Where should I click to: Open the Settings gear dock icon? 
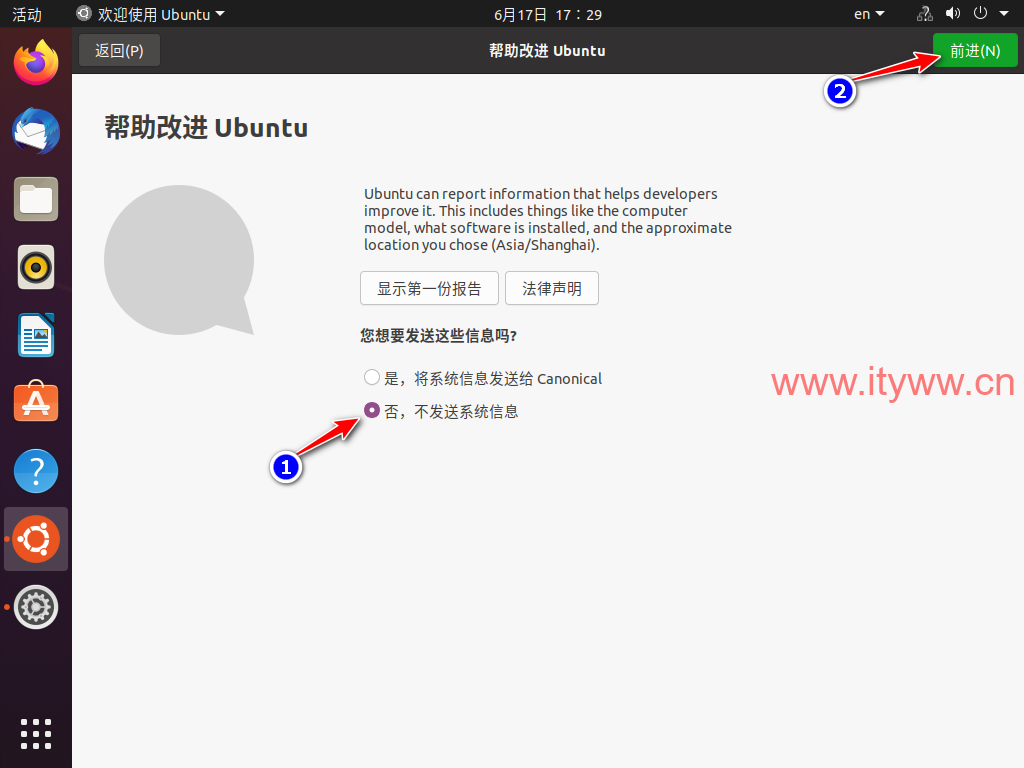[36, 607]
